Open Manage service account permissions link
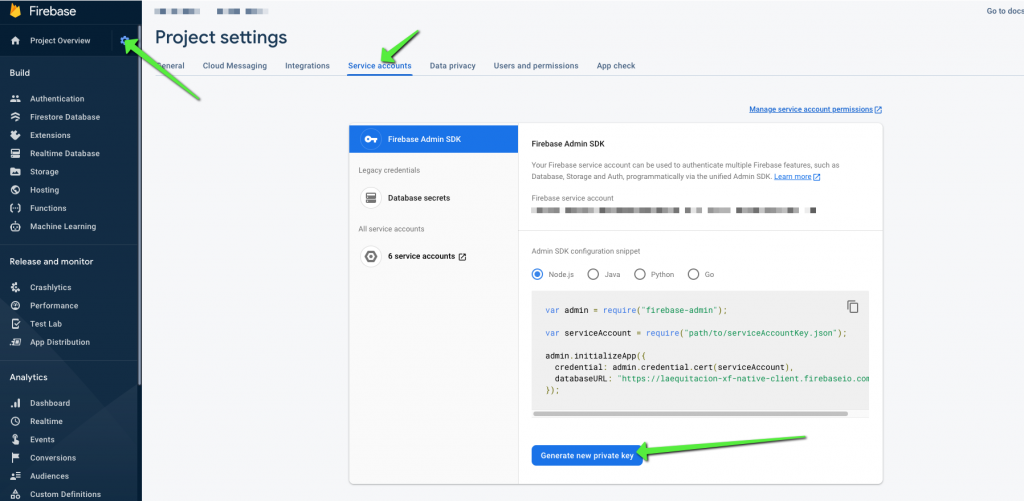Screen dimensions: 1024x501 (816, 109)
